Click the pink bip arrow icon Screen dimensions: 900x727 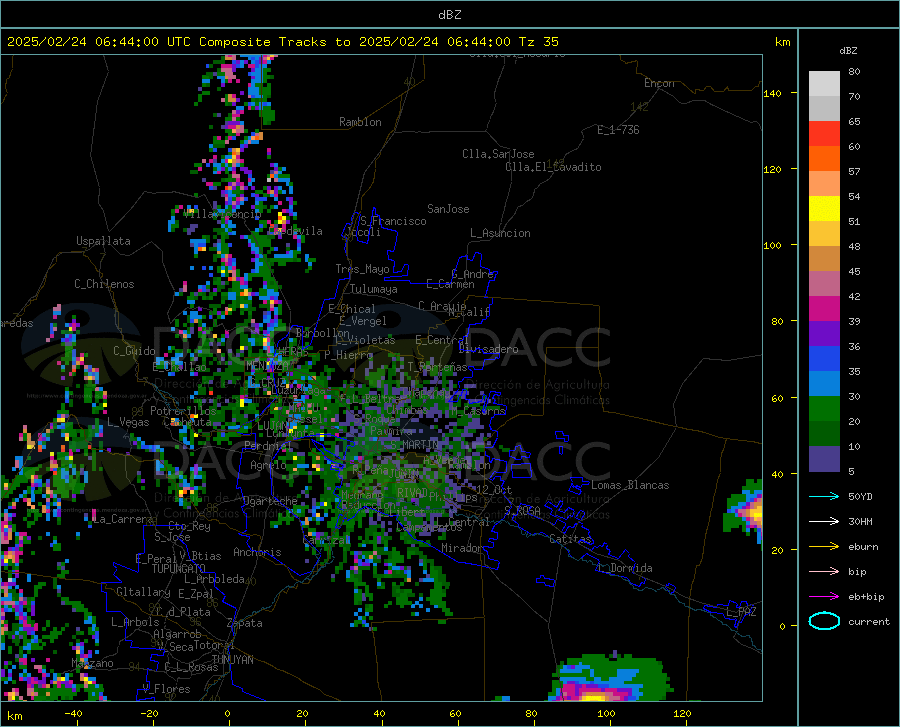(x=824, y=572)
